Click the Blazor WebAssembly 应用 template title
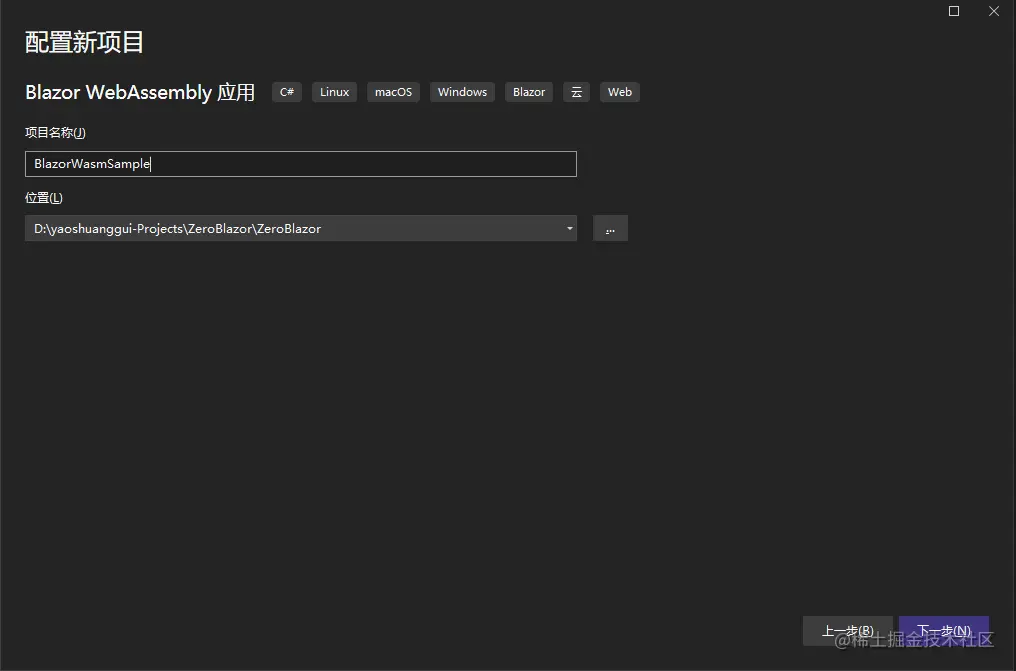Image resolution: width=1016 pixels, height=671 pixels. pyautogui.click(x=140, y=92)
